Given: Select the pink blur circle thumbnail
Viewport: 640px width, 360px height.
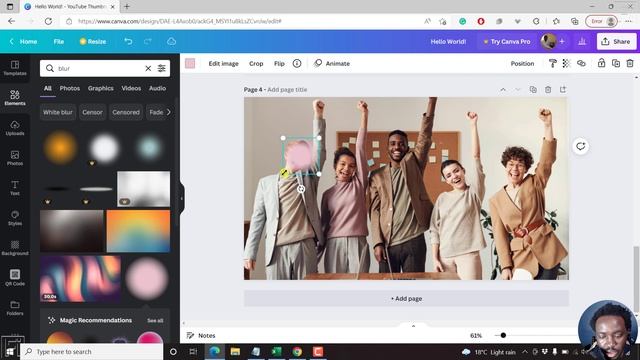Looking at the screenshot, I should (147, 278).
